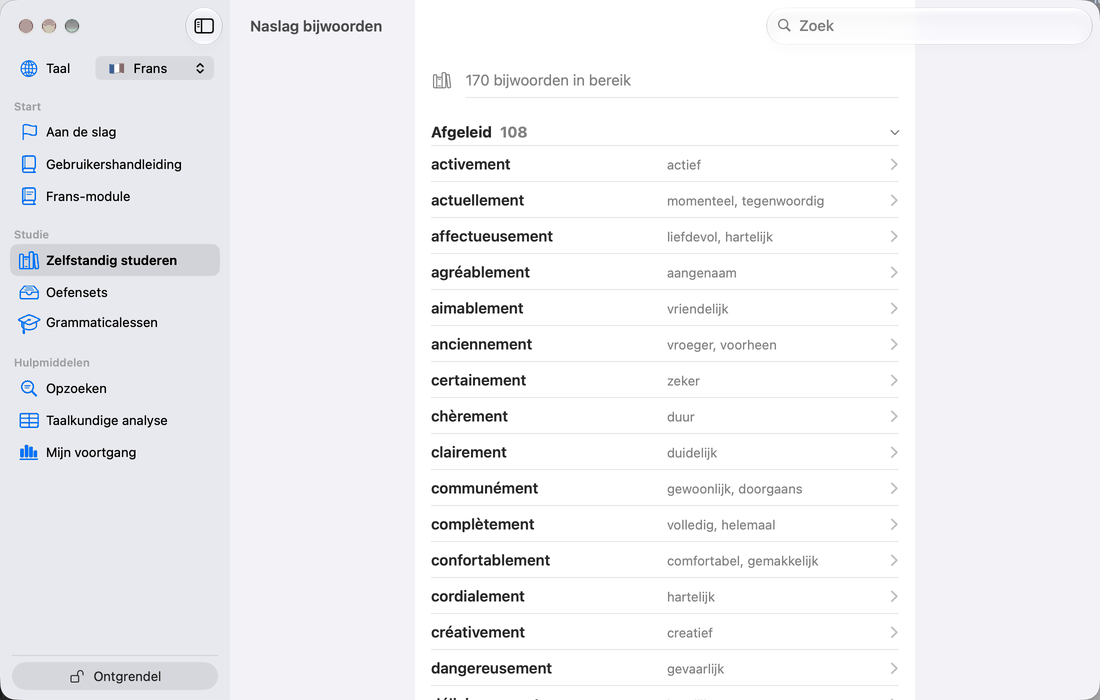This screenshot has height=700, width=1100.
Task: Select Zelfstandig studeren in the sidebar
Action: [115, 260]
